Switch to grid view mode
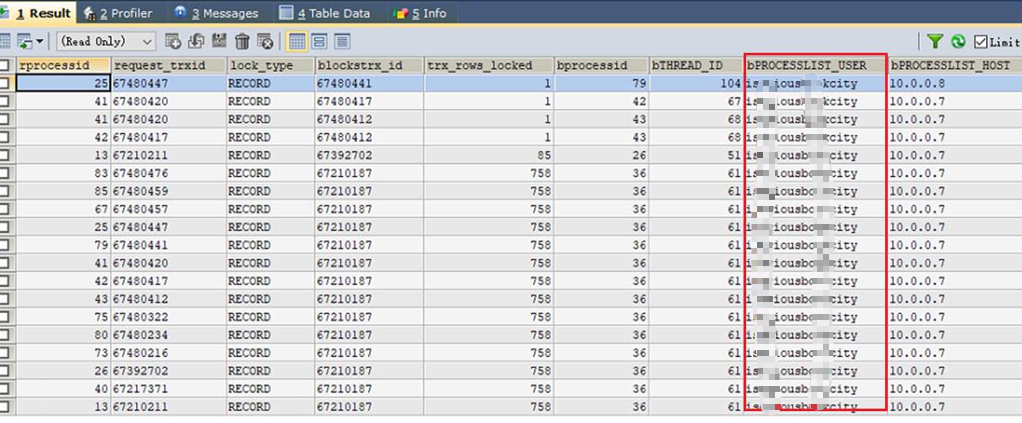1022x423 pixels. coord(297,41)
